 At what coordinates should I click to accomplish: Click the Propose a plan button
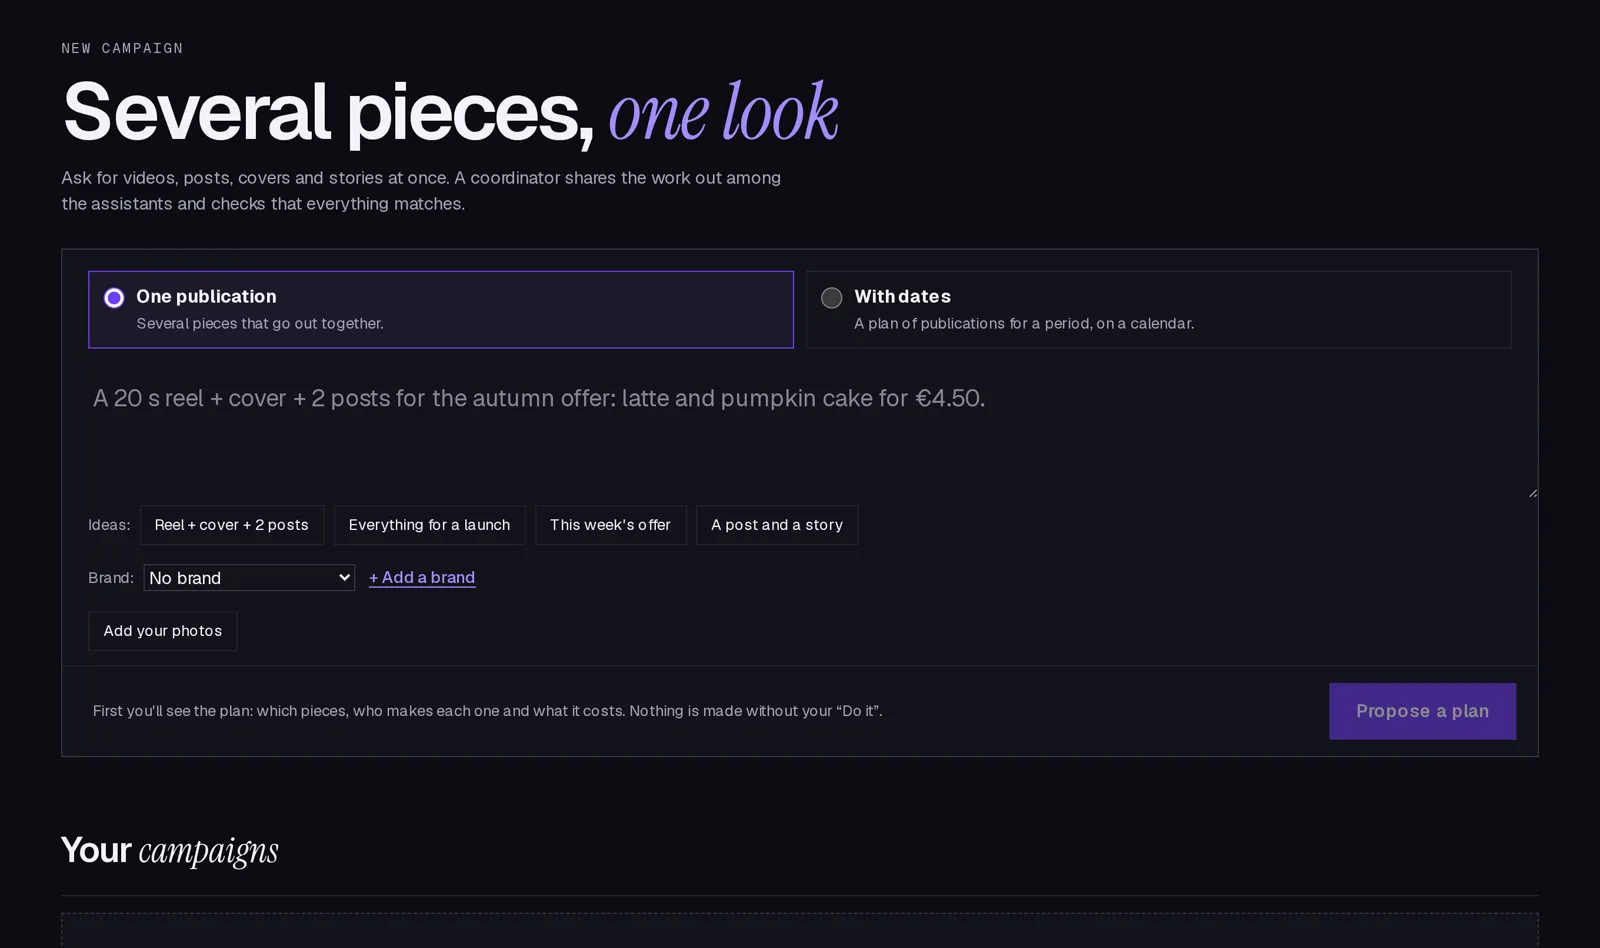[x=1422, y=711]
